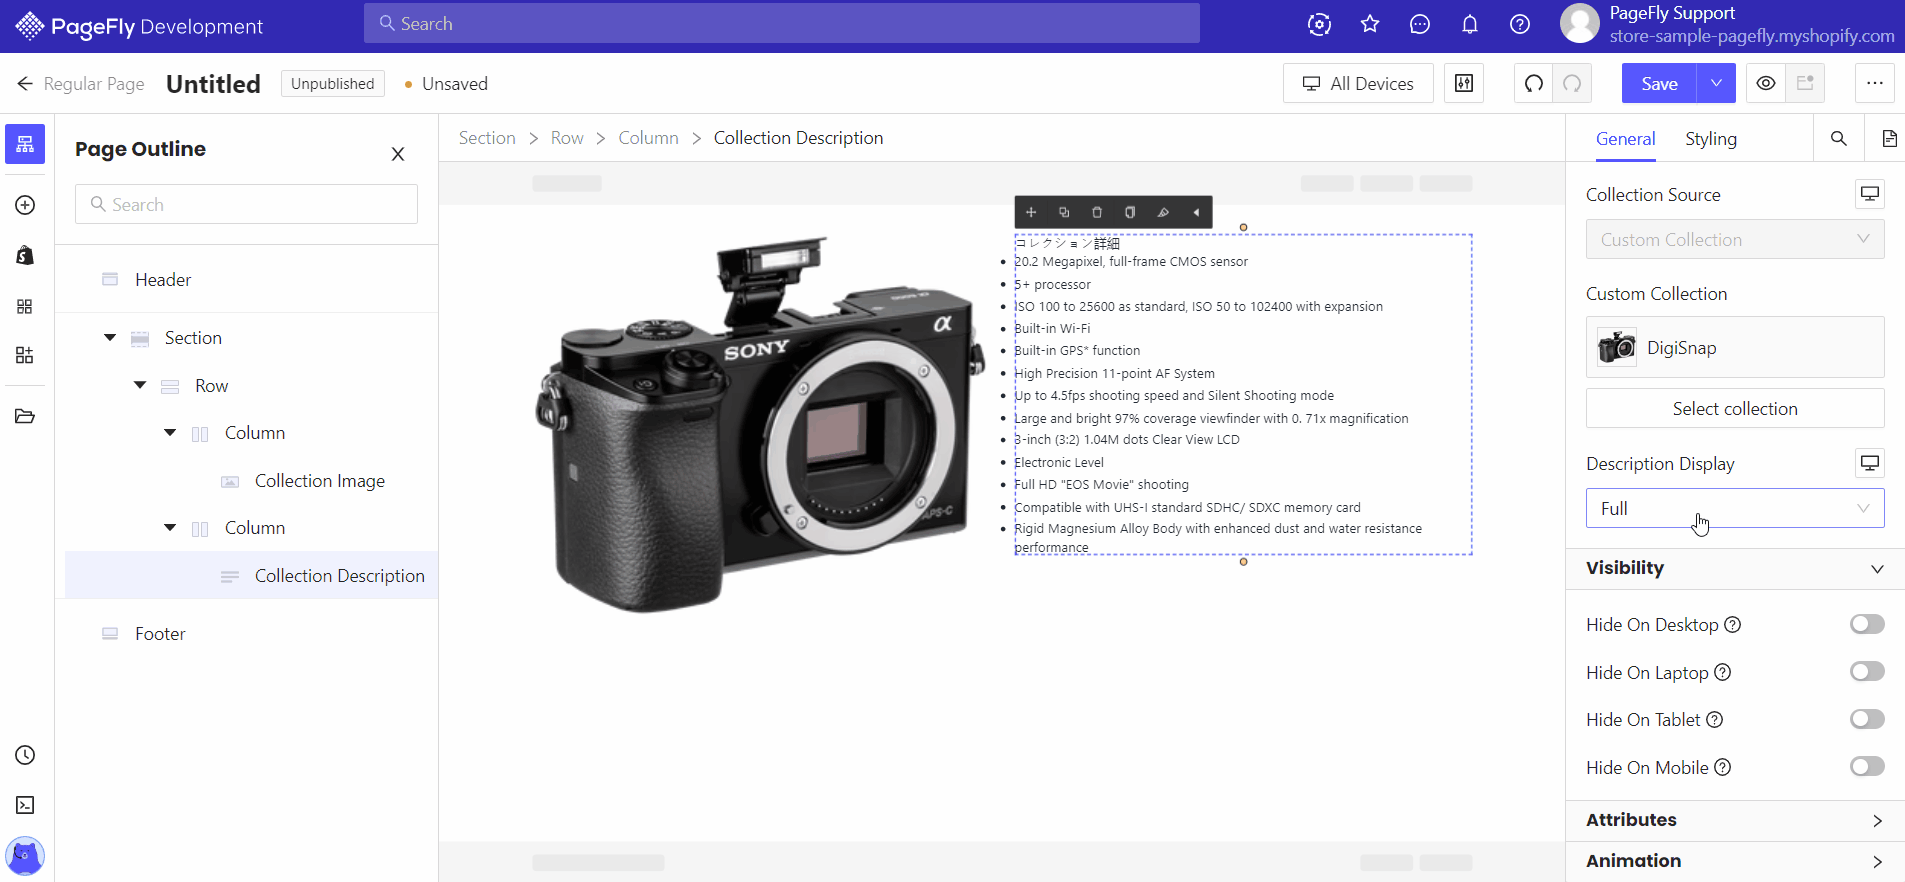The height and width of the screenshot is (882, 1905).
Task: Collapse the Visibility section
Action: (x=1735, y=568)
